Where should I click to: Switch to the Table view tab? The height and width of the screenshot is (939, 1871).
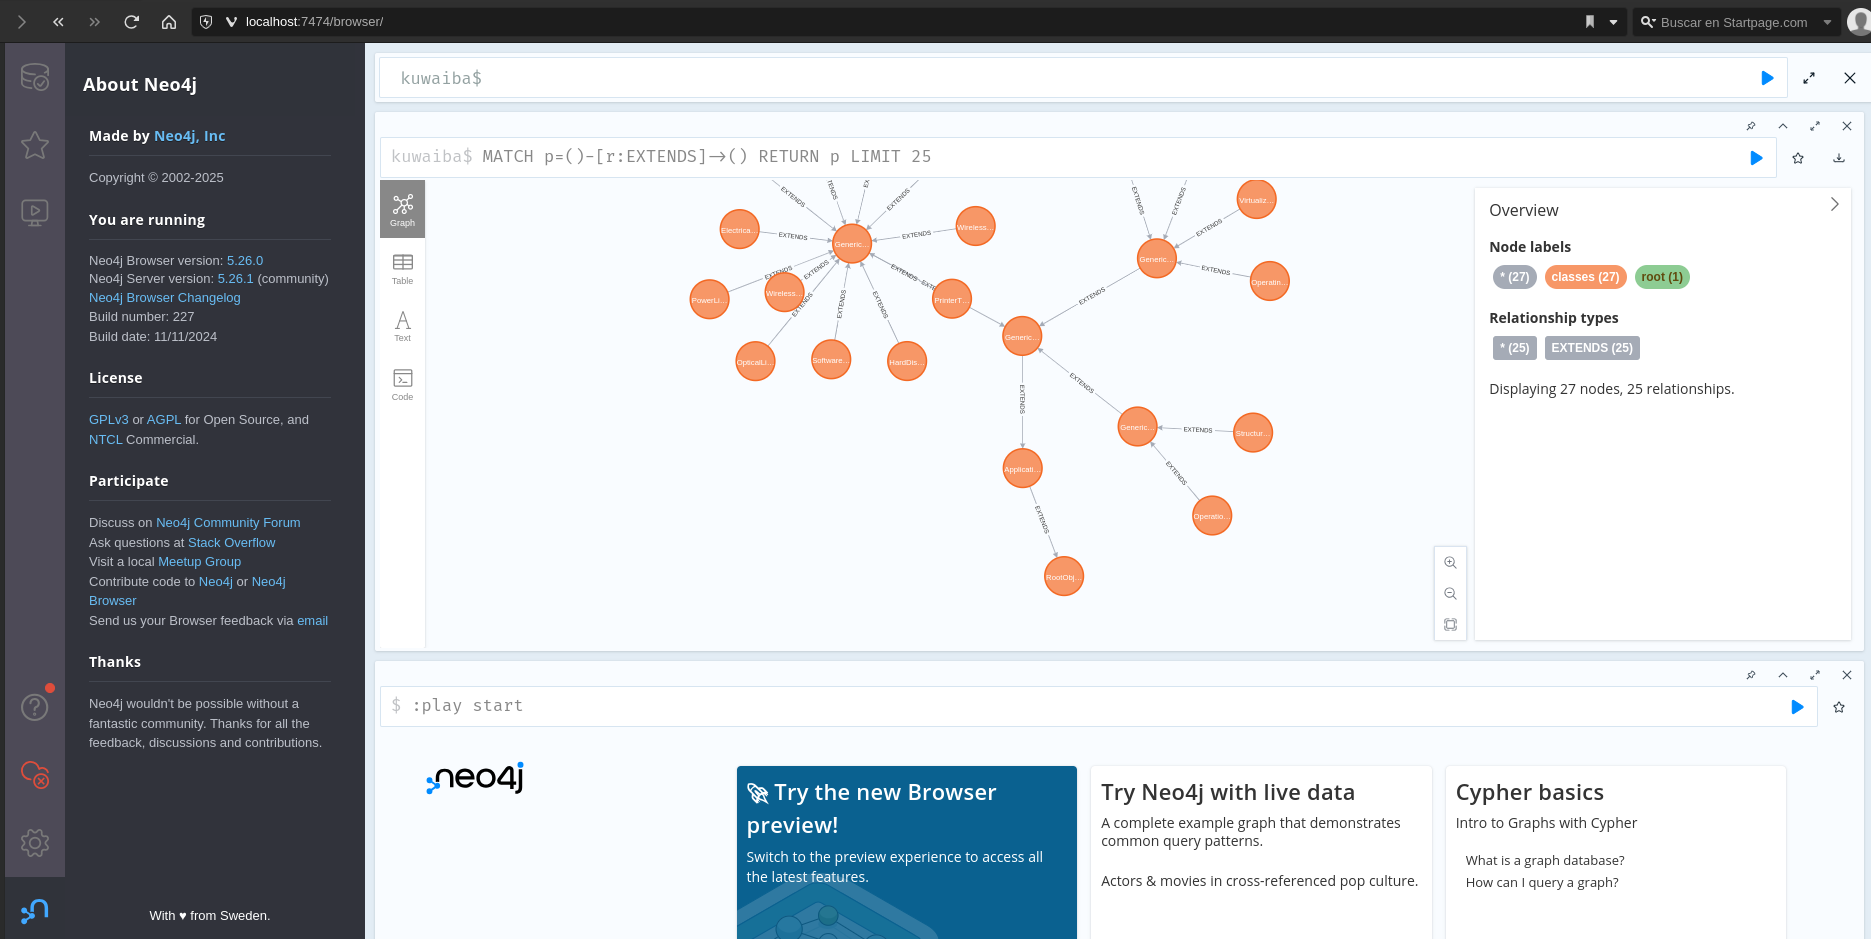(x=402, y=268)
